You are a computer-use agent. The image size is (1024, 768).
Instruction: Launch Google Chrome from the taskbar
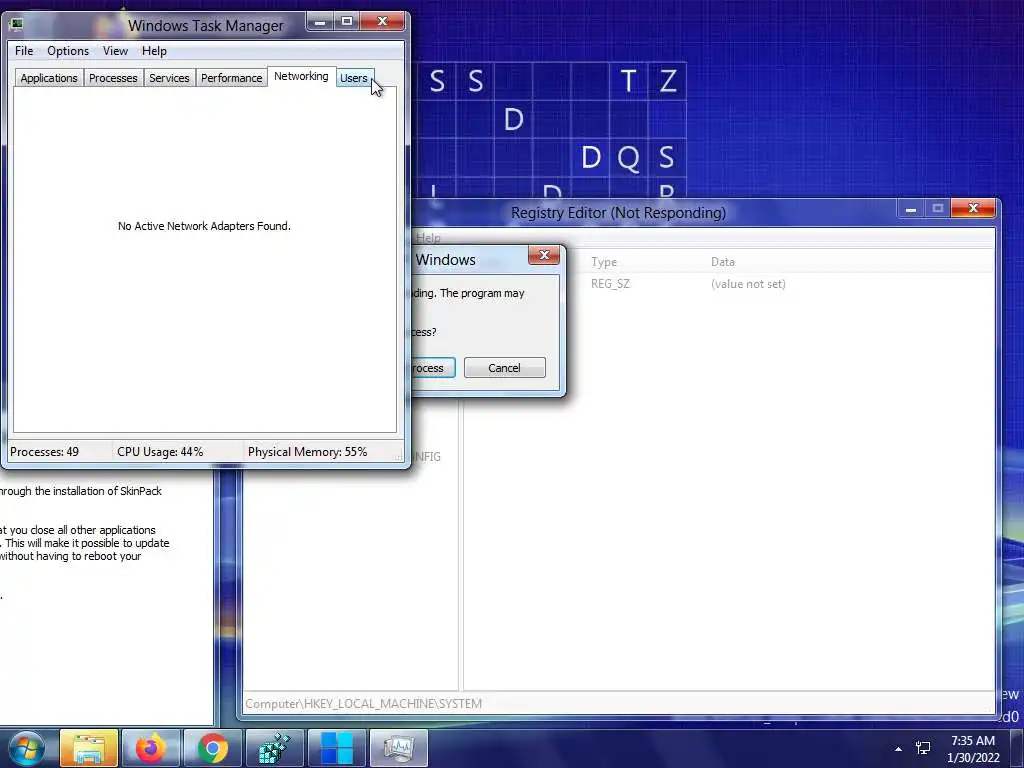point(212,748)
